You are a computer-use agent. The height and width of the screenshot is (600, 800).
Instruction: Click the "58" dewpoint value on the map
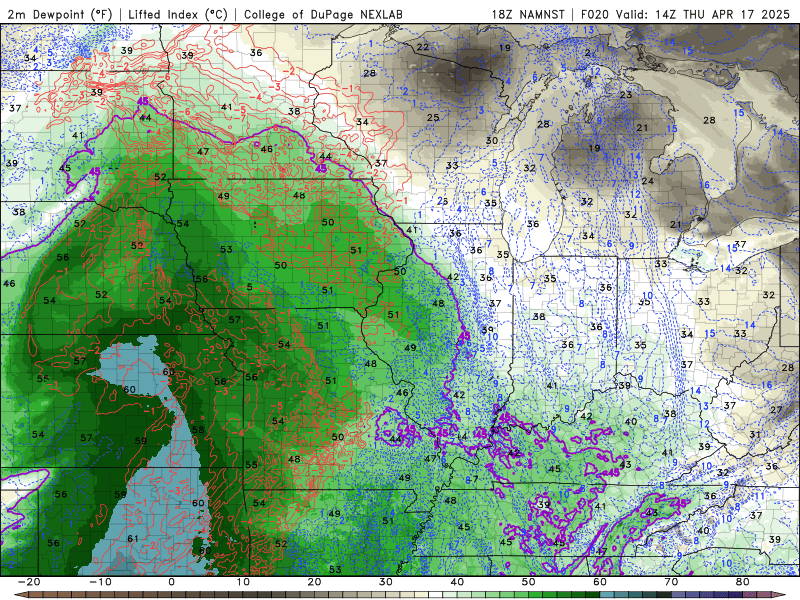(198, 430)
